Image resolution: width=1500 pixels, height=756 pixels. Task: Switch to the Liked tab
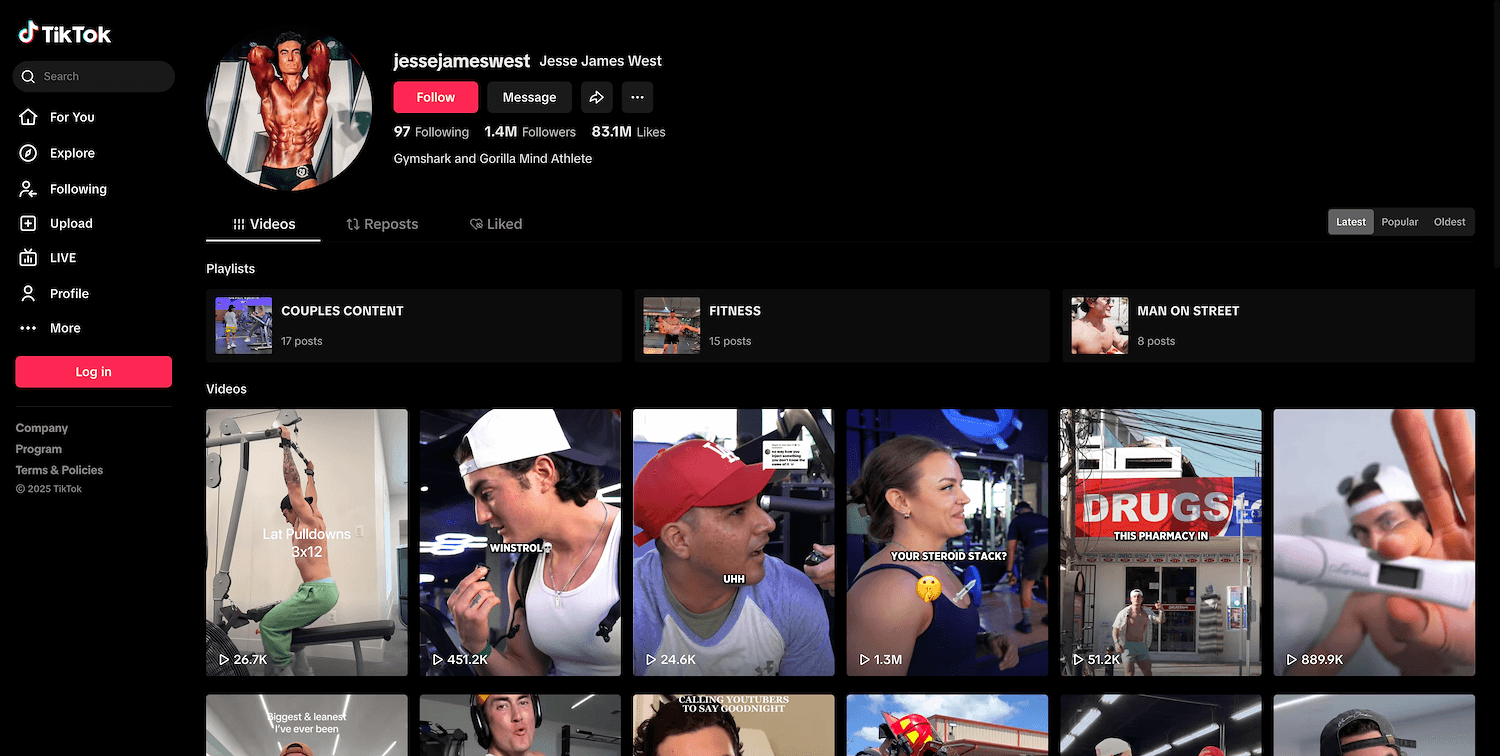point(496,224)
